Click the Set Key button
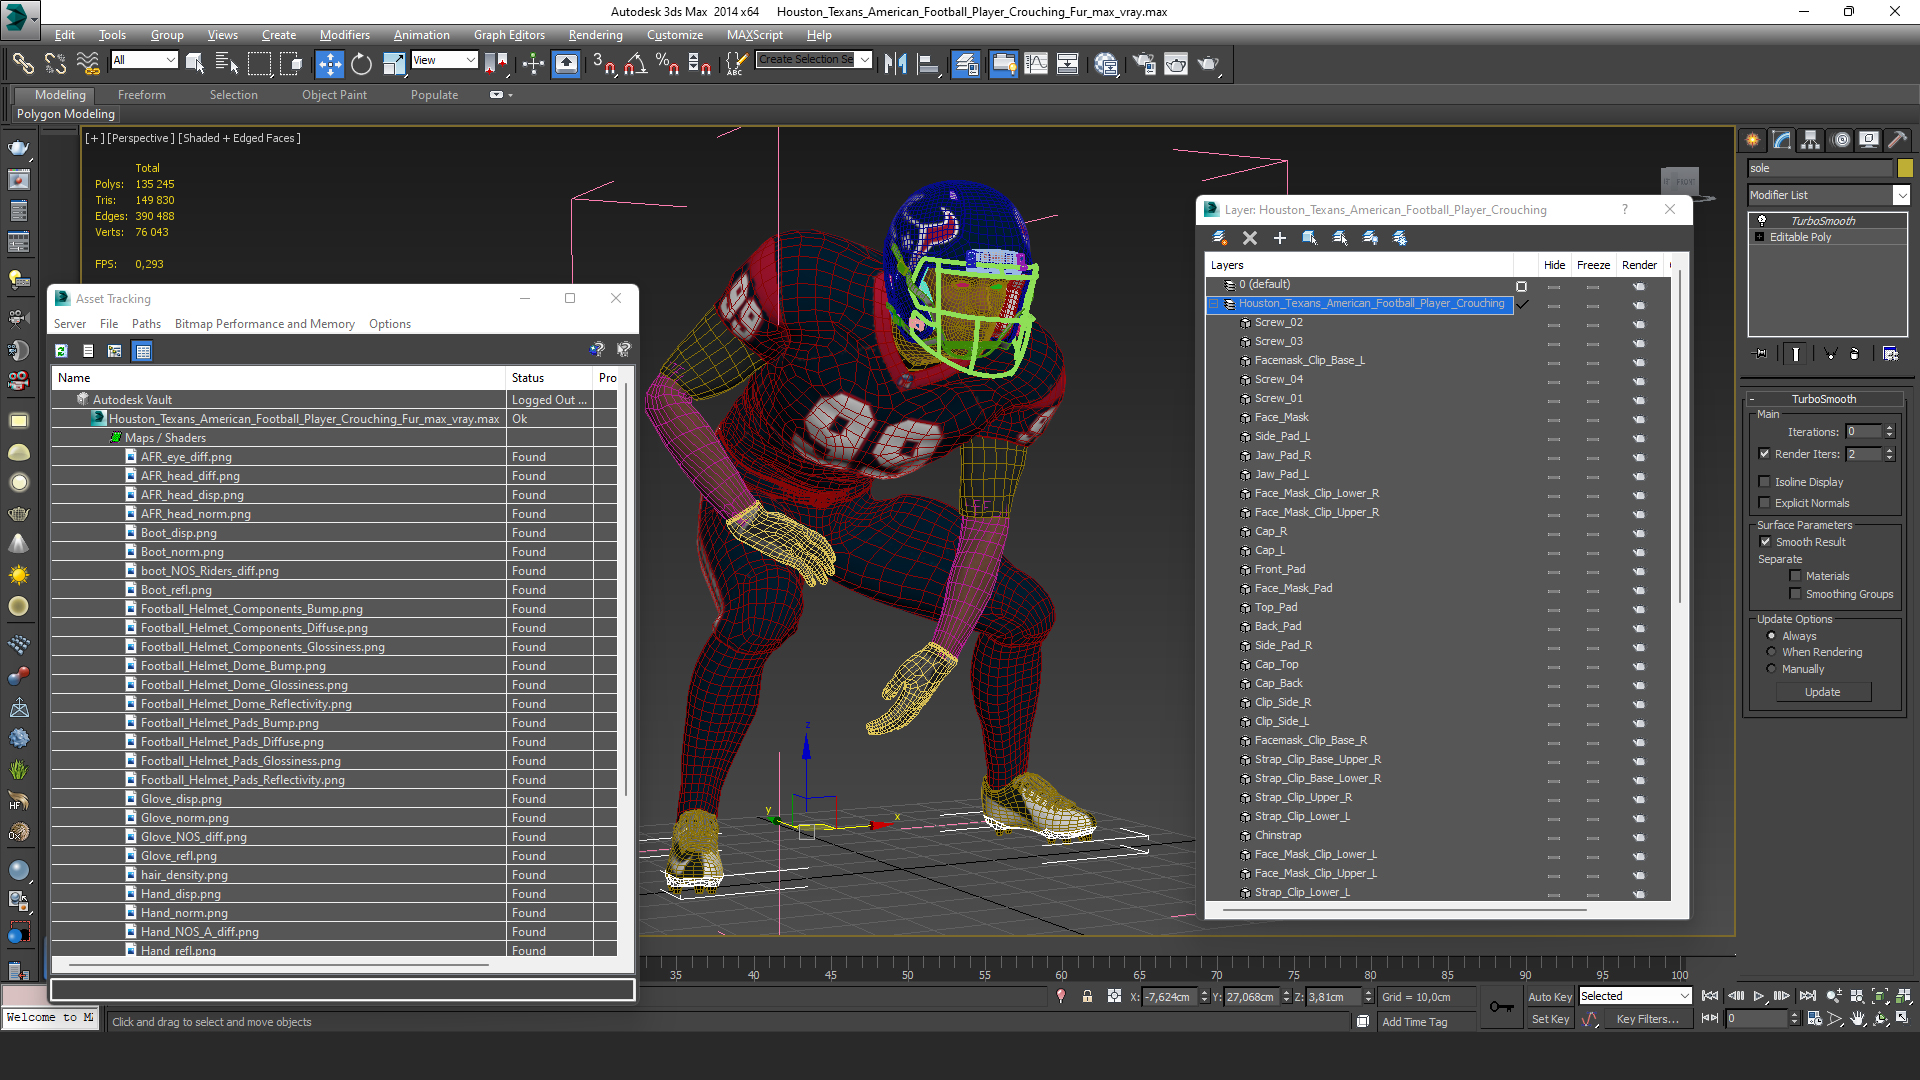1920x1080 pixels. pos(1549,1019)
